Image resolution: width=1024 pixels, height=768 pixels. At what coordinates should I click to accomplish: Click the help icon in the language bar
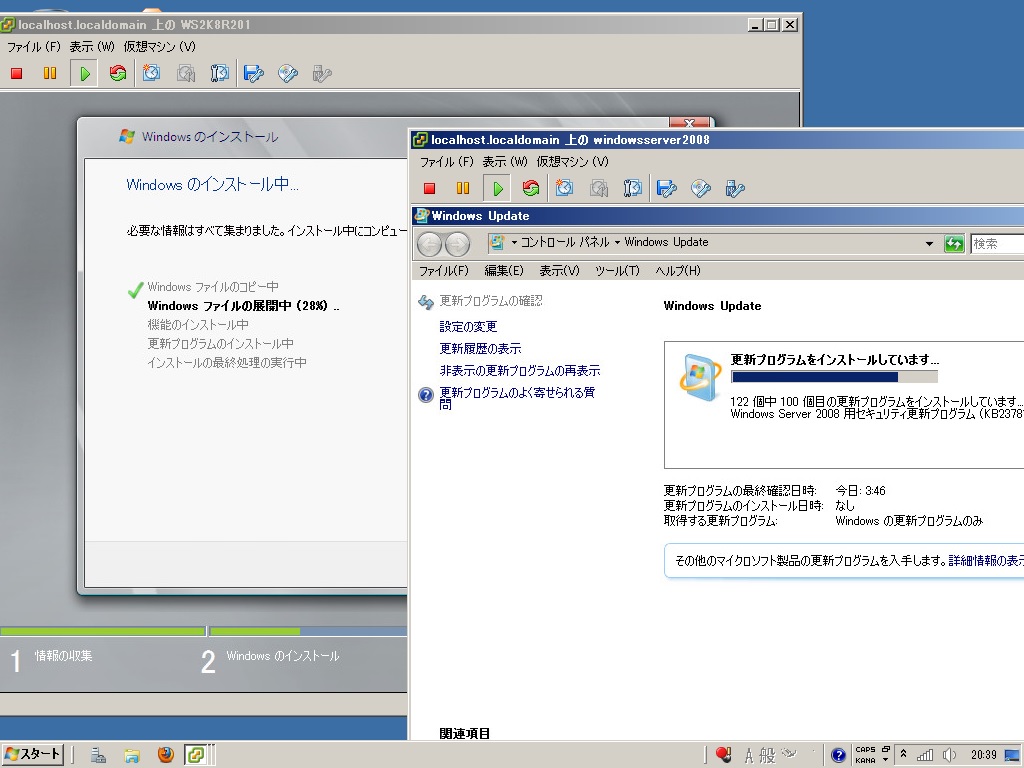tap(838, 756)
